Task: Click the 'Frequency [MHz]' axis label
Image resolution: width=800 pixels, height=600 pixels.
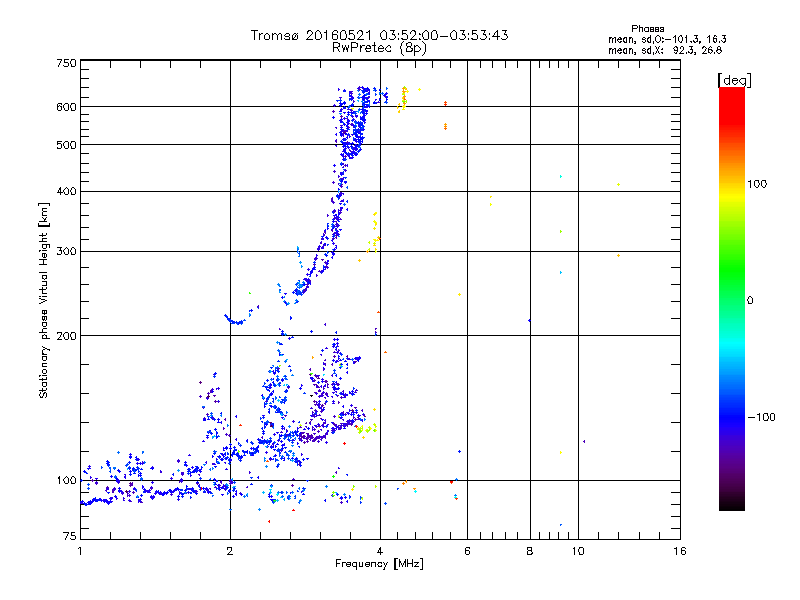Action: [x=379, y=564]
